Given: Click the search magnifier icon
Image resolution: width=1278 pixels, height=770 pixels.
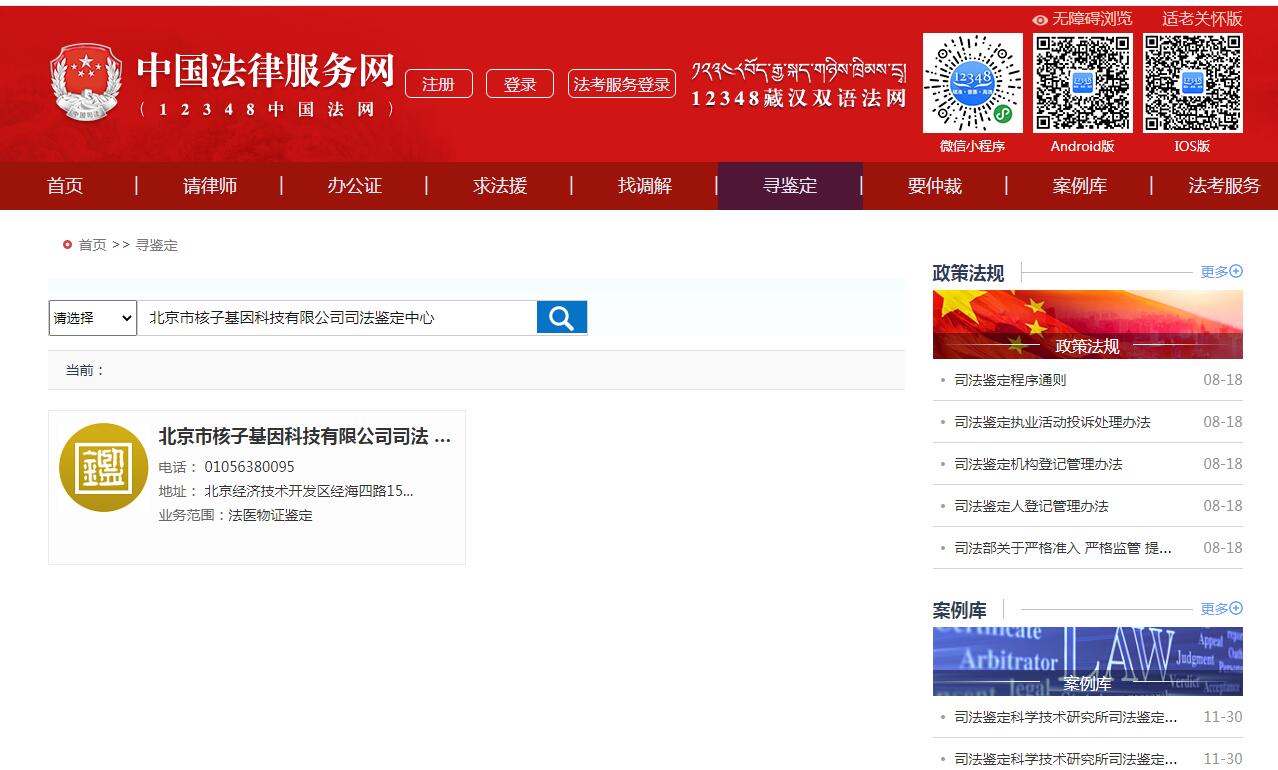Looking at the screenshot, I should point(561,317).
